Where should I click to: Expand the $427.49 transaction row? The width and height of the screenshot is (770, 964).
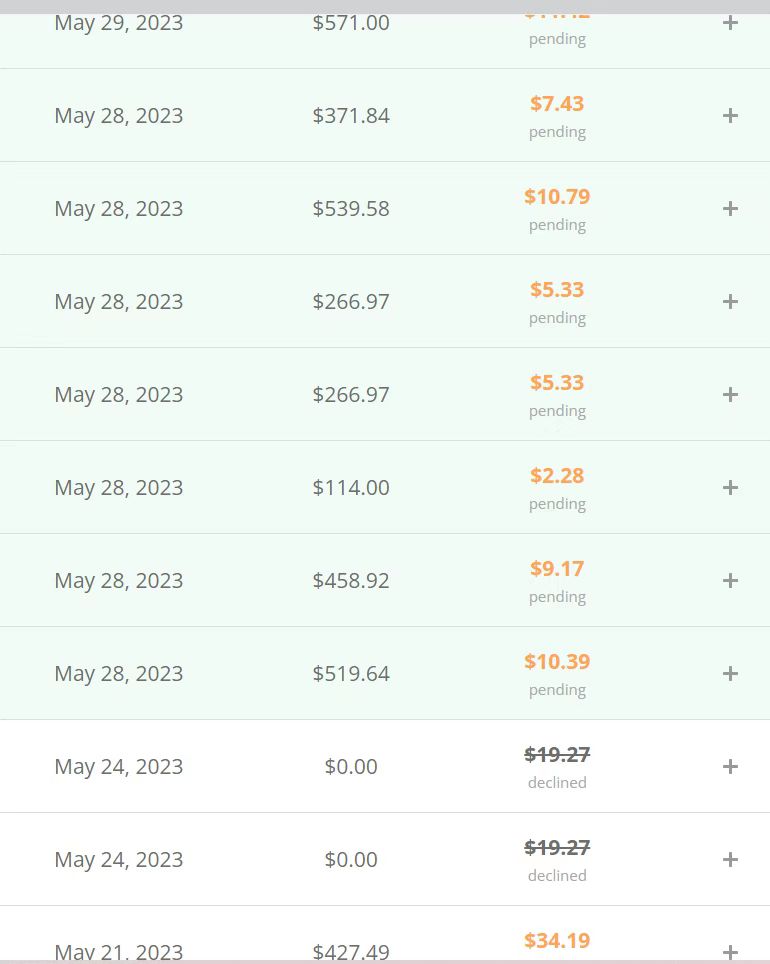click(x=730, y=952)
